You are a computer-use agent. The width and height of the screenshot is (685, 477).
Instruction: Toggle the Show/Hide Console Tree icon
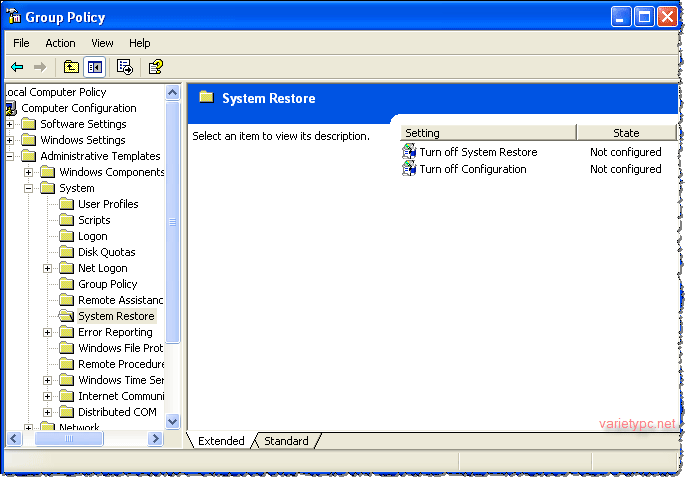pyautogui.click(x=95, y=67)
